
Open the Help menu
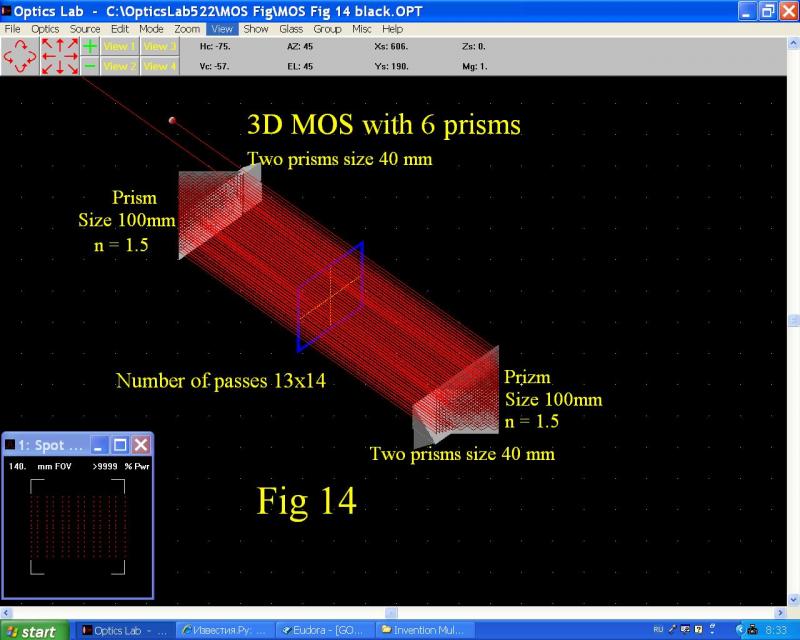392,29
